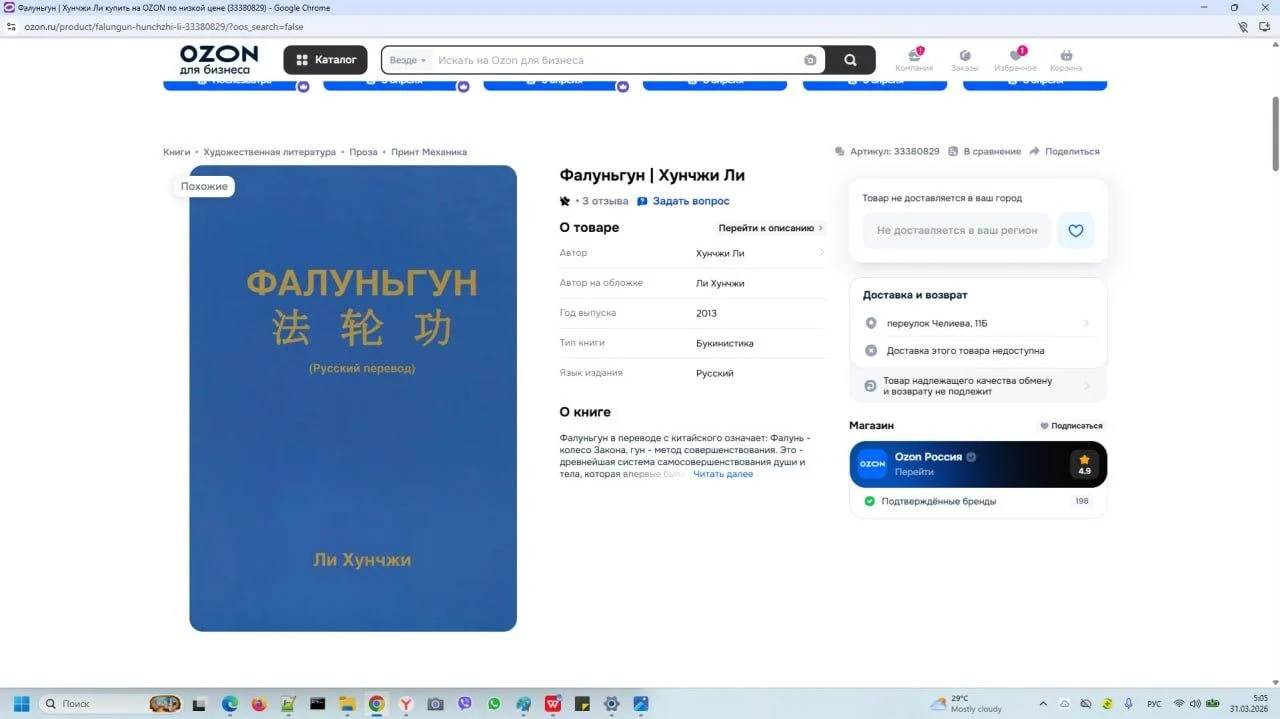Screen dimensions: 1280x719
Task: Go to Художественная литература breadcrumb
Action: point(269,152)
